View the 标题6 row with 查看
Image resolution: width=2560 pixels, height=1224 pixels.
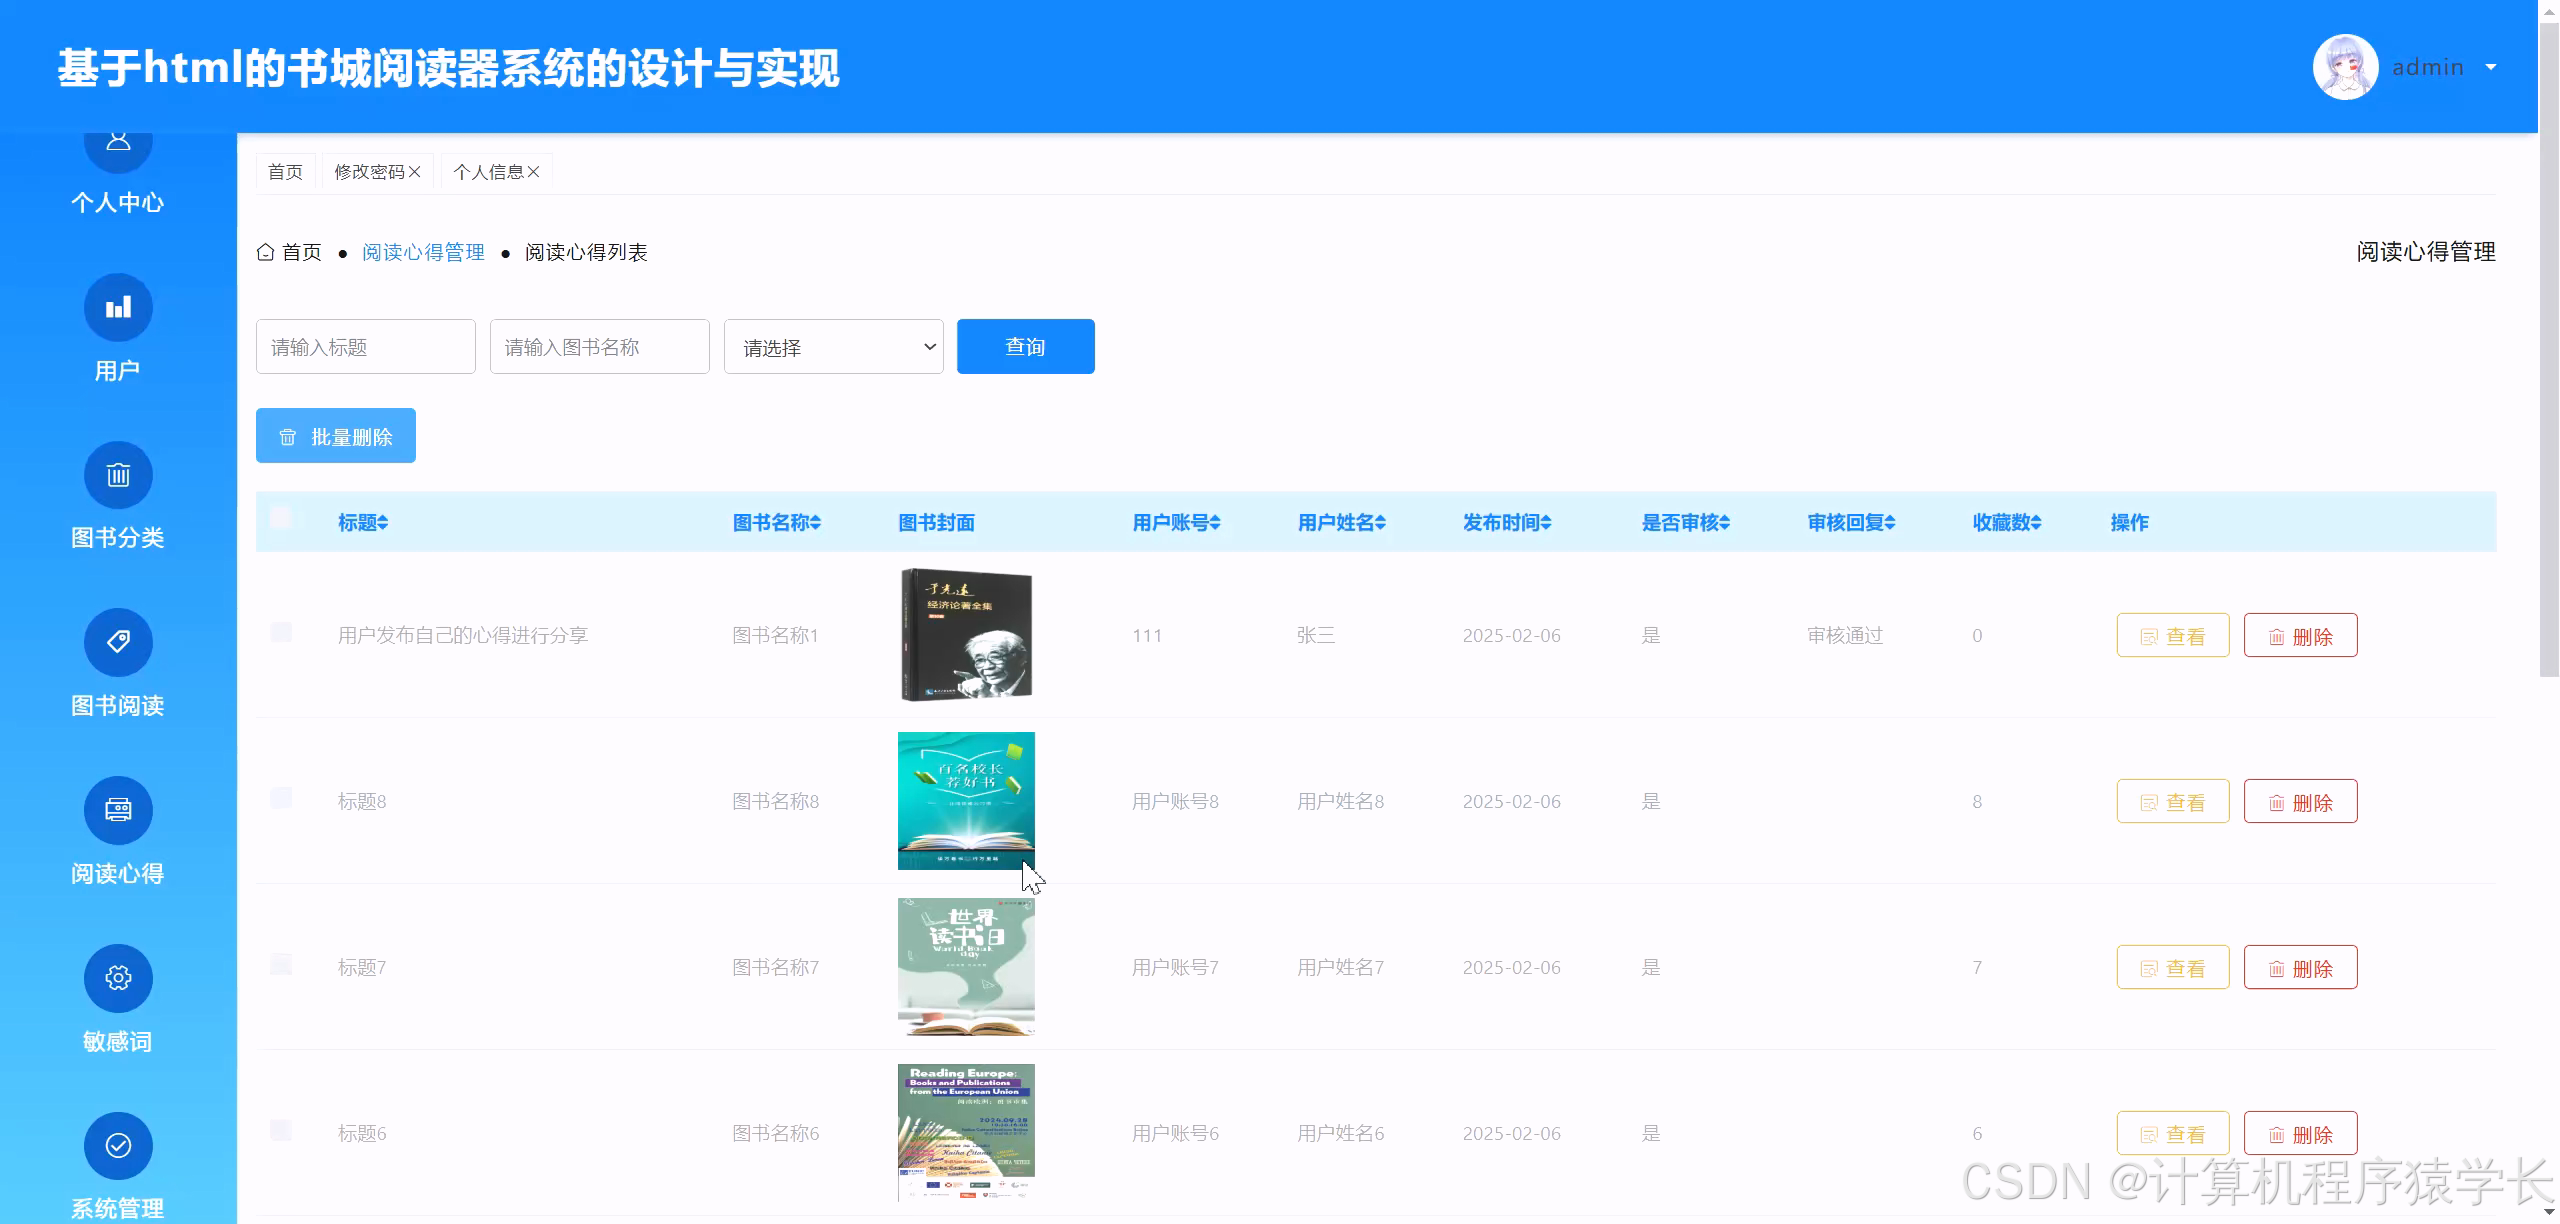click(2173, 1134)
